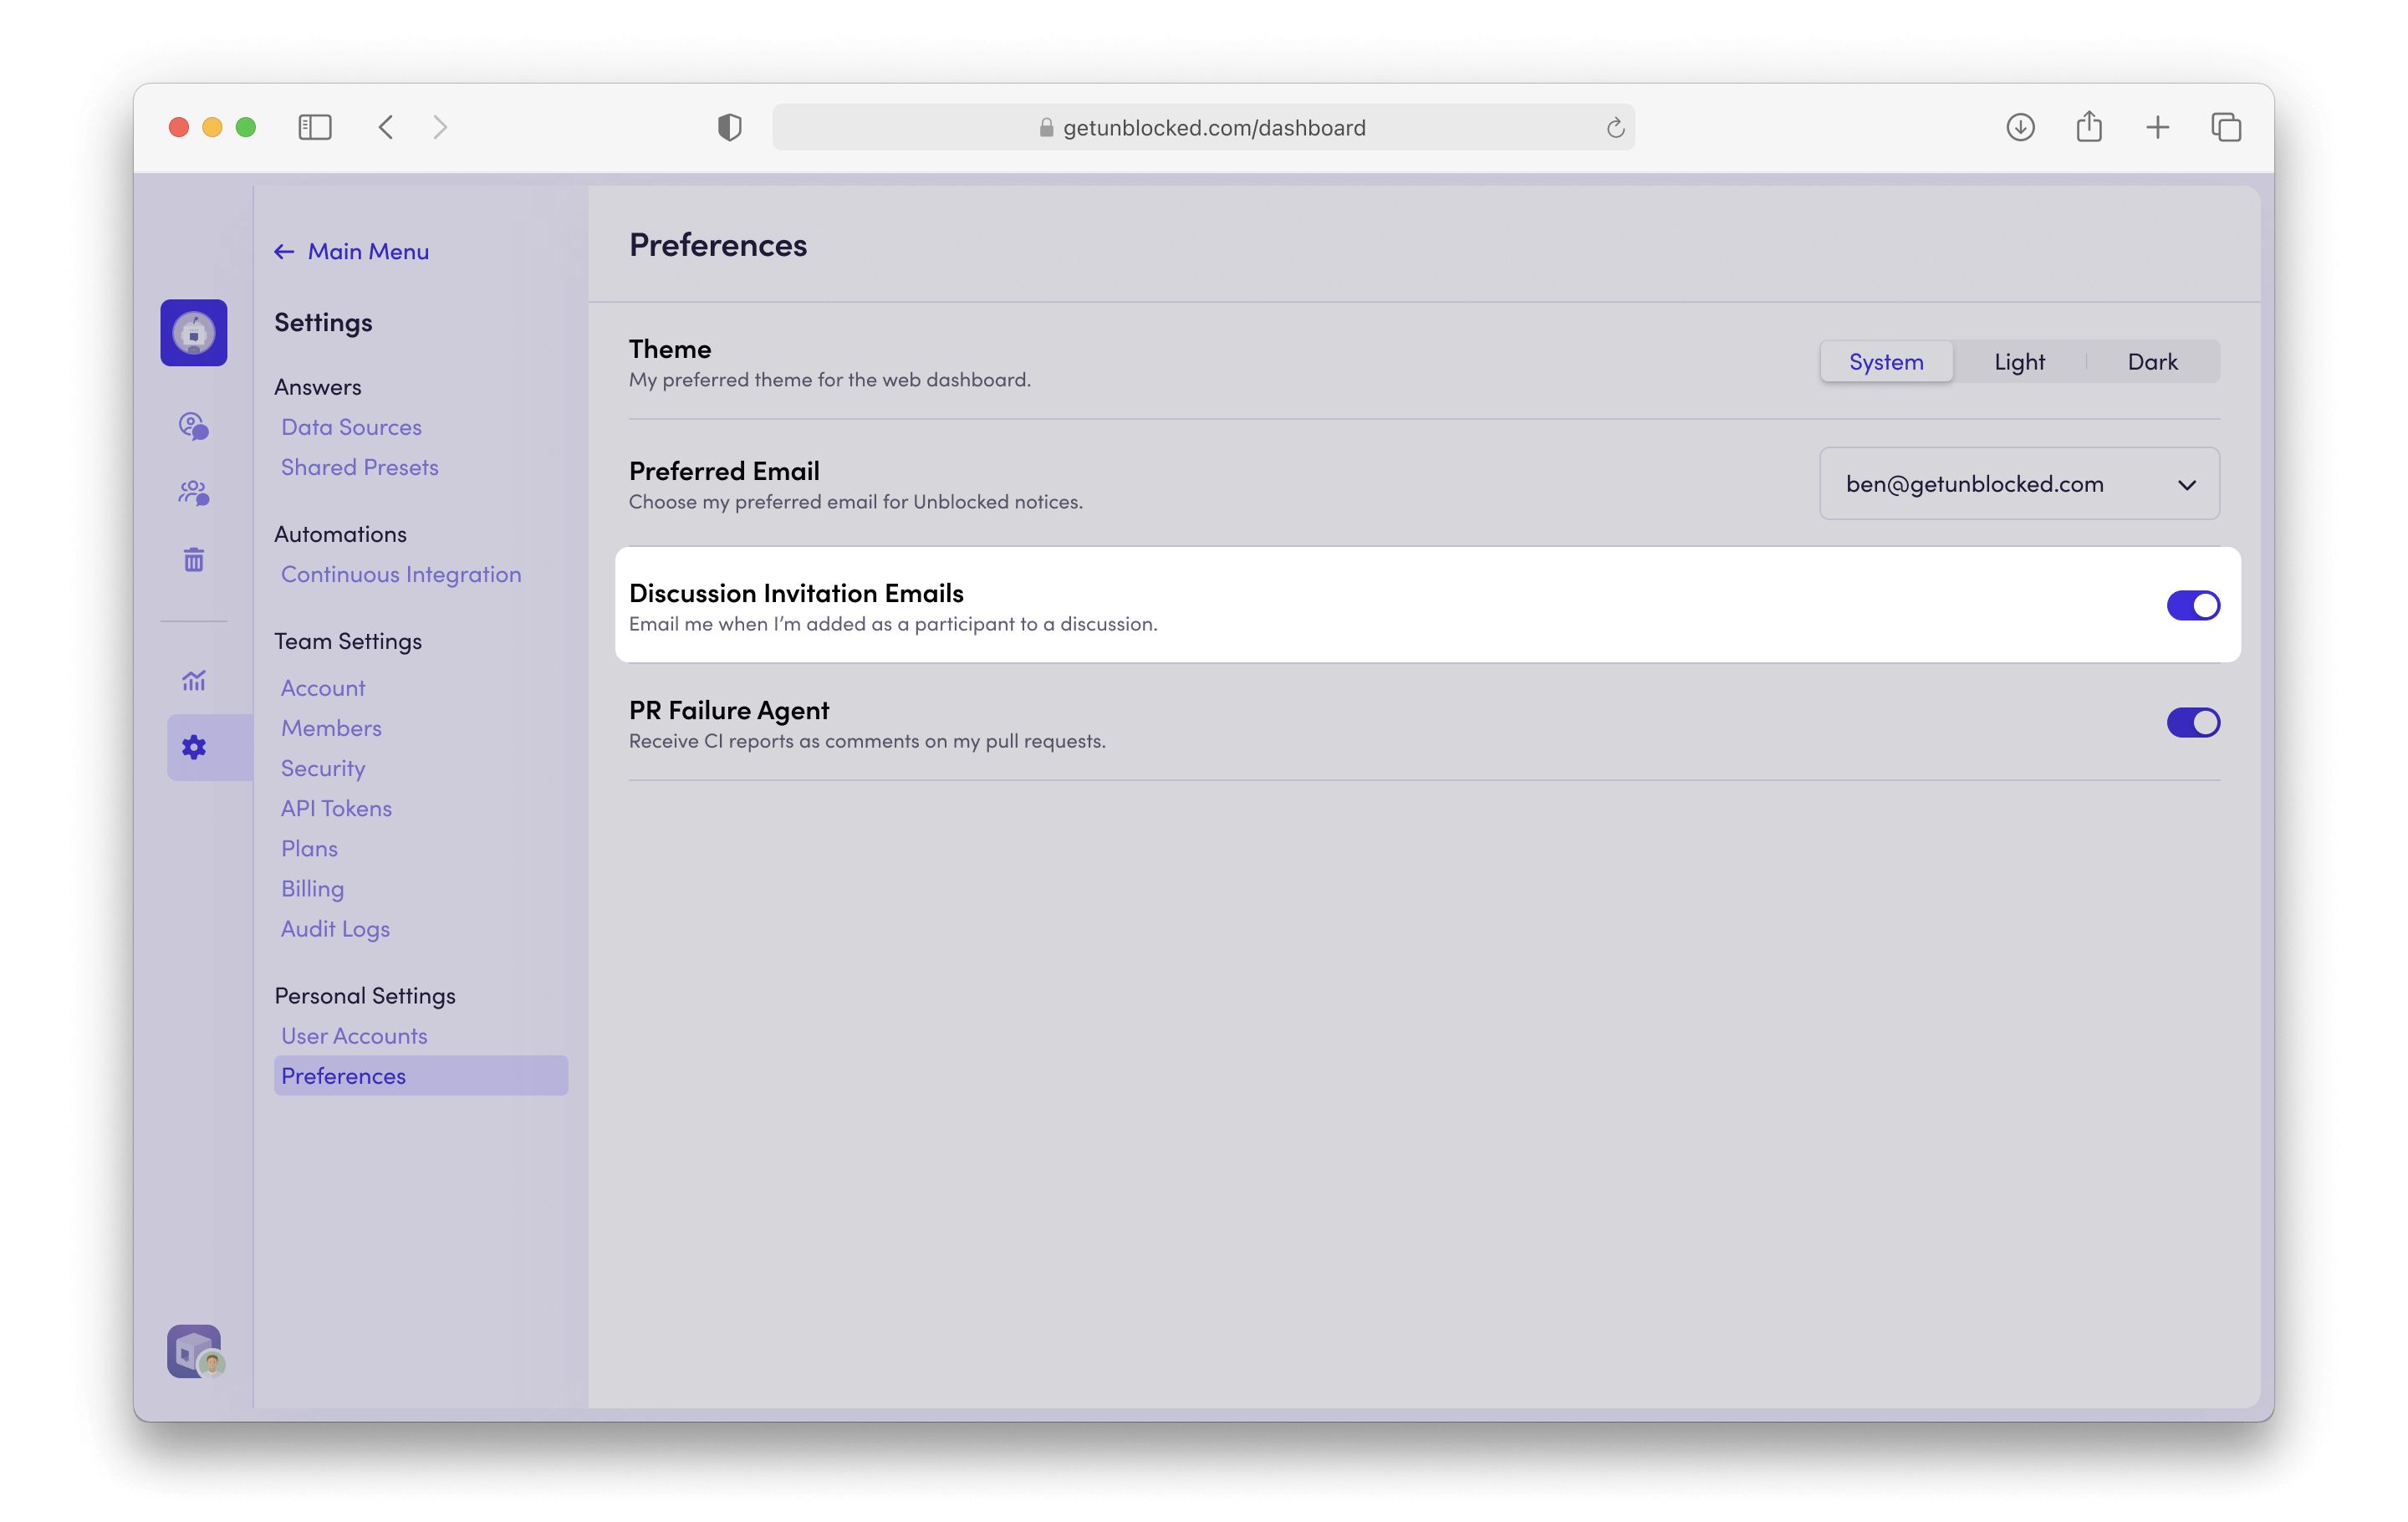Image resolution: width=2408 pixels, height=1522 pixels.
Task: Click the settings gear sidebar icon
Action: tap(193, 747)
